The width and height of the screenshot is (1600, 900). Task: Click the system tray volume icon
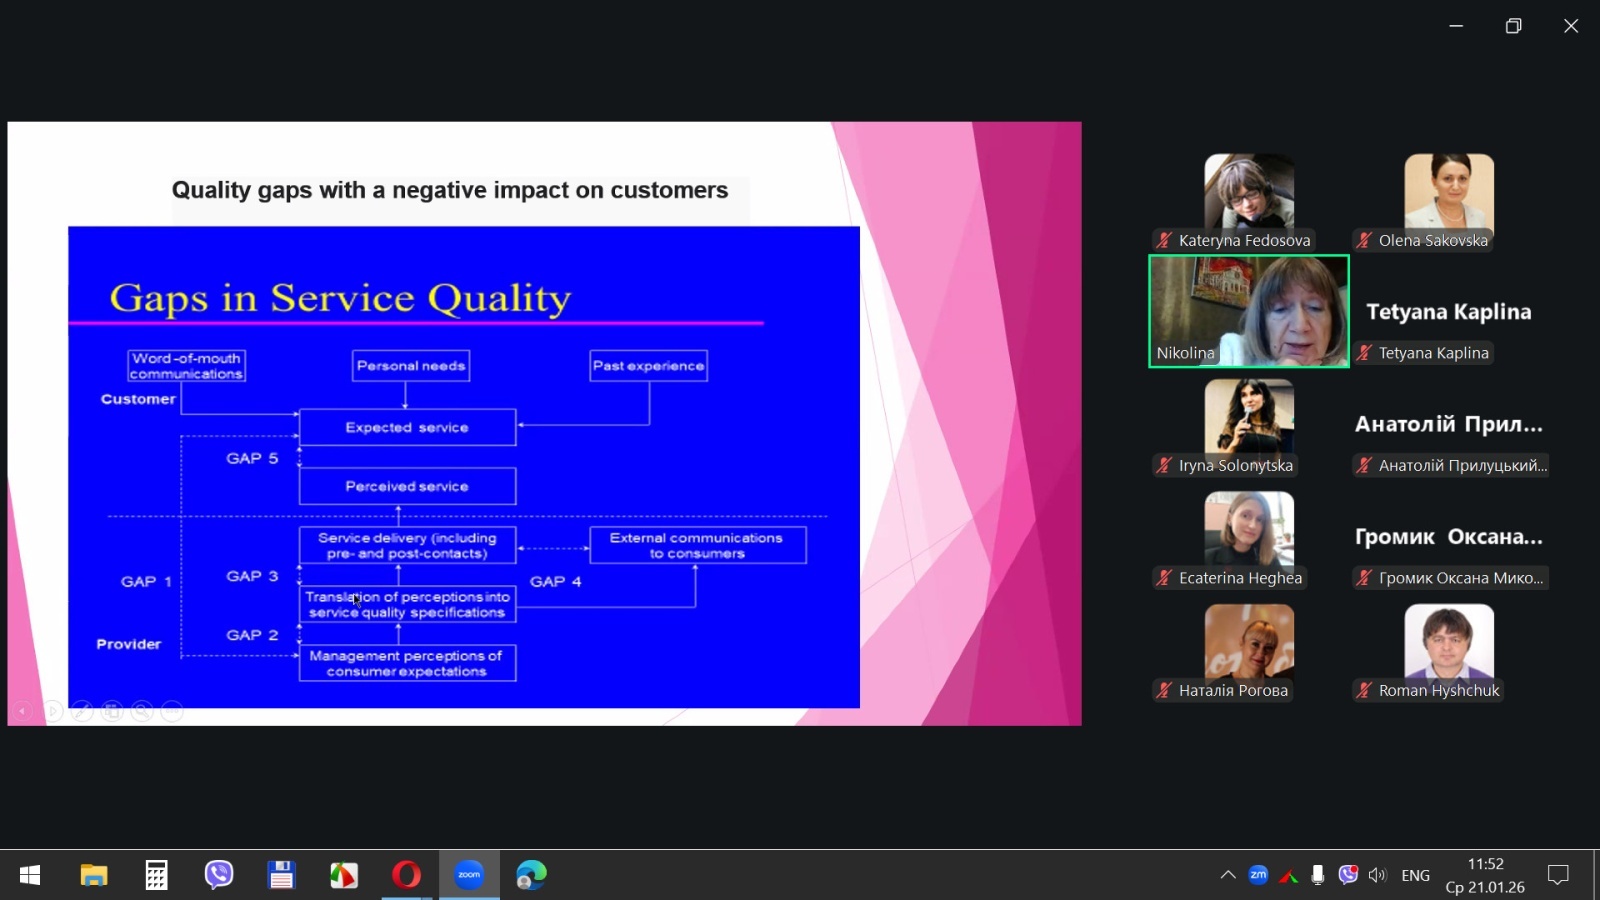(1378, 875)
